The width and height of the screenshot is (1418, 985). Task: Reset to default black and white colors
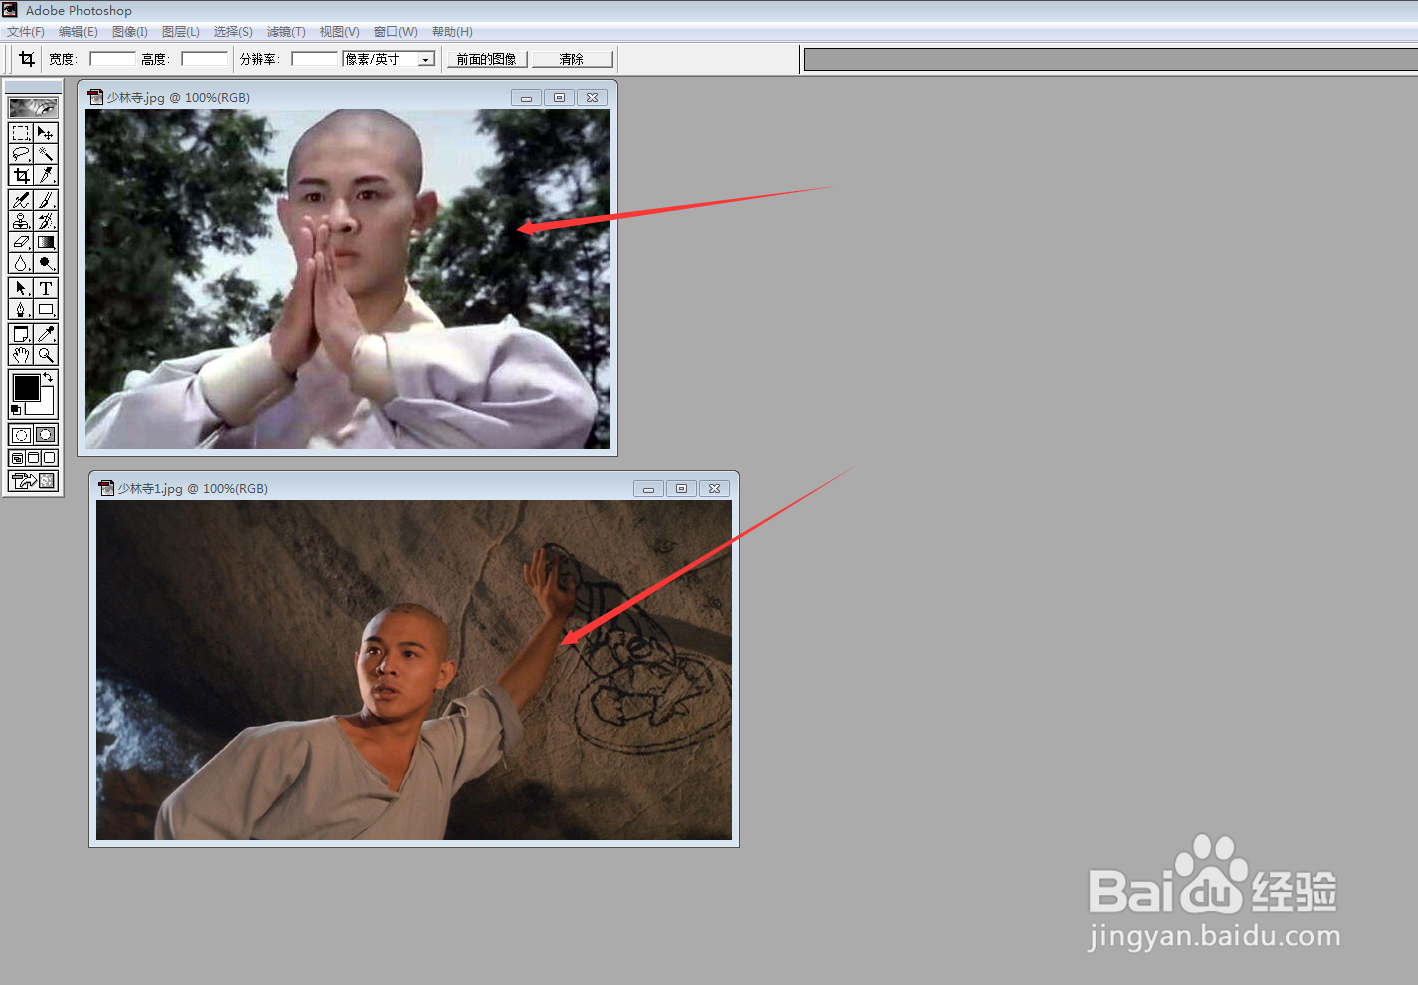point(15,410)
